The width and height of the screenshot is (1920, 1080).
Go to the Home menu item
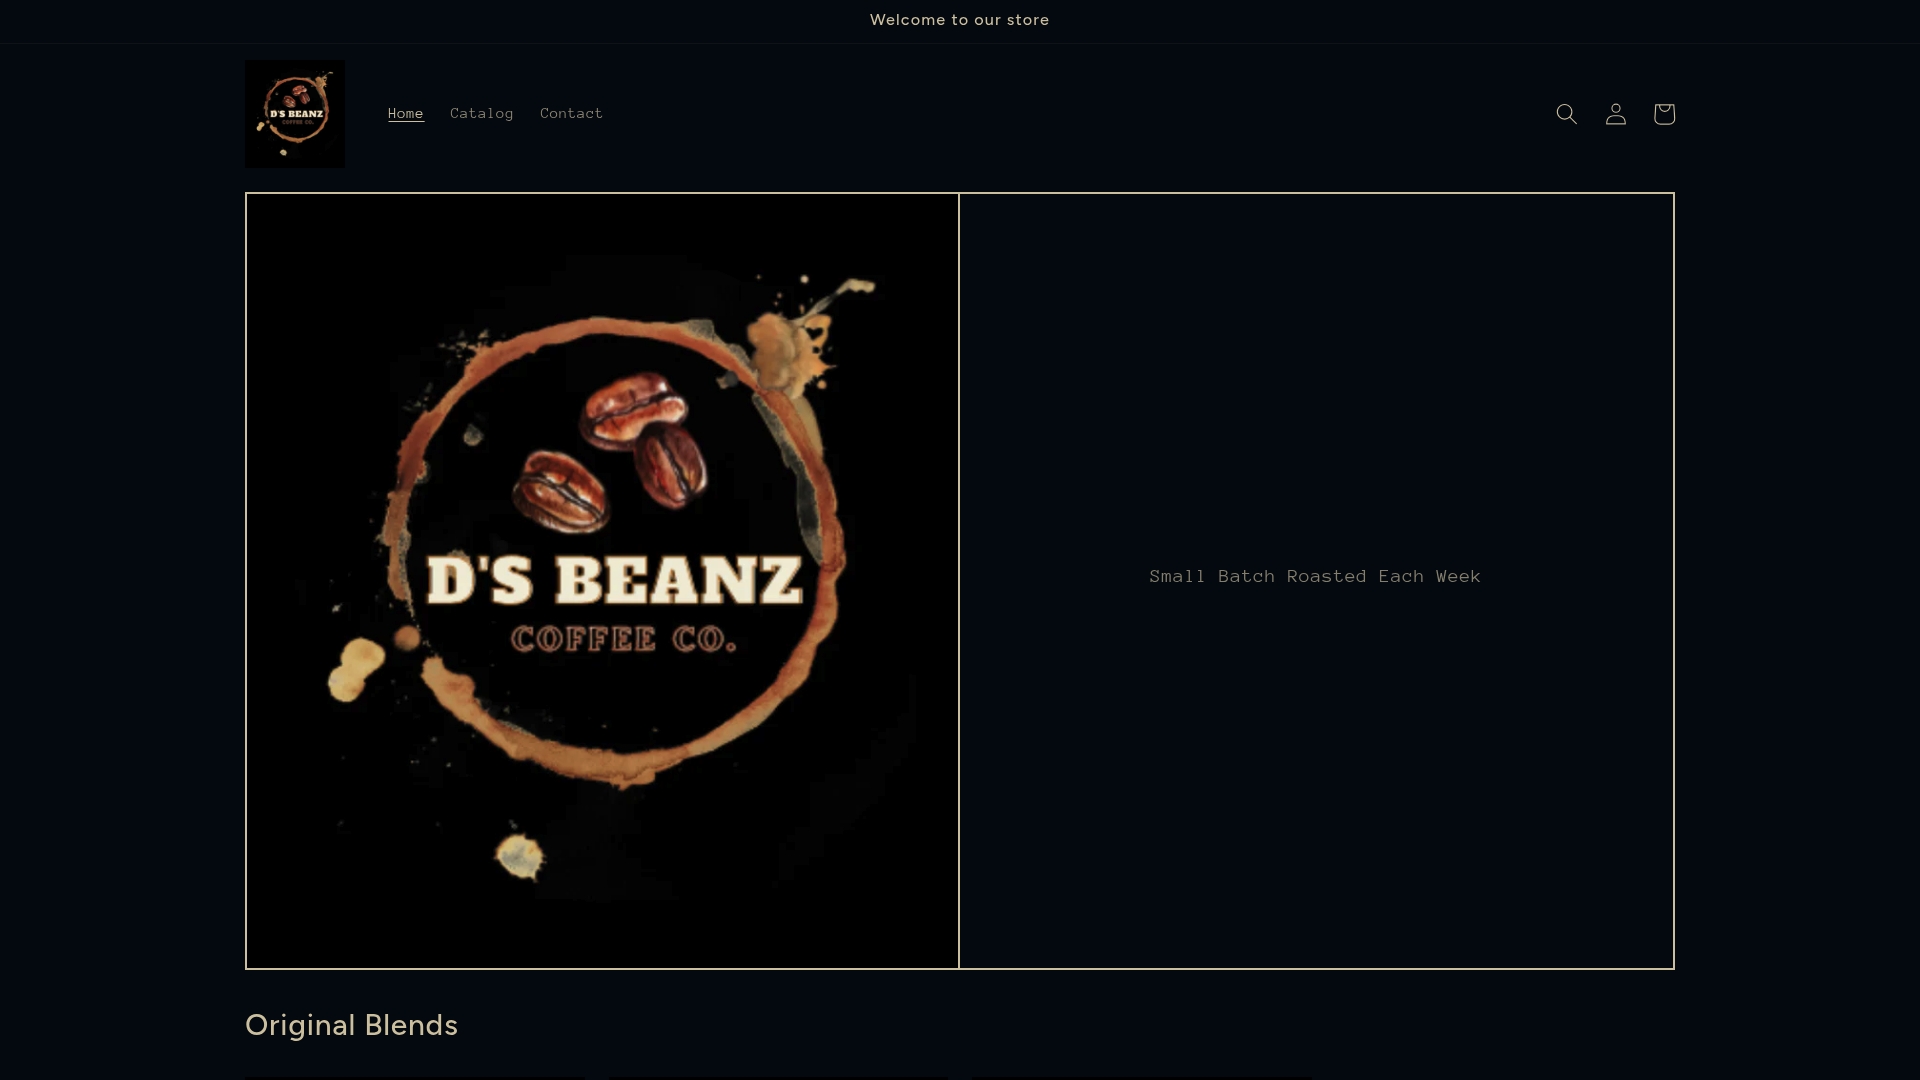(x=406, y=114)
